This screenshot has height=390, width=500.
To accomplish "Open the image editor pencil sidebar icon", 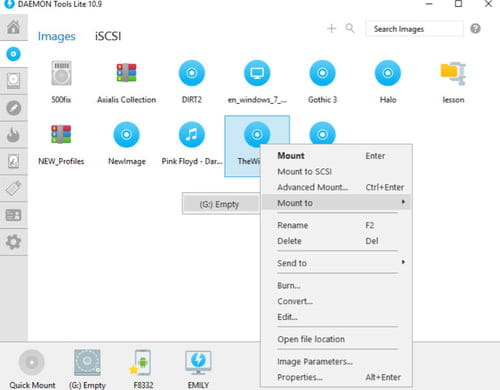I will [13, 108].
